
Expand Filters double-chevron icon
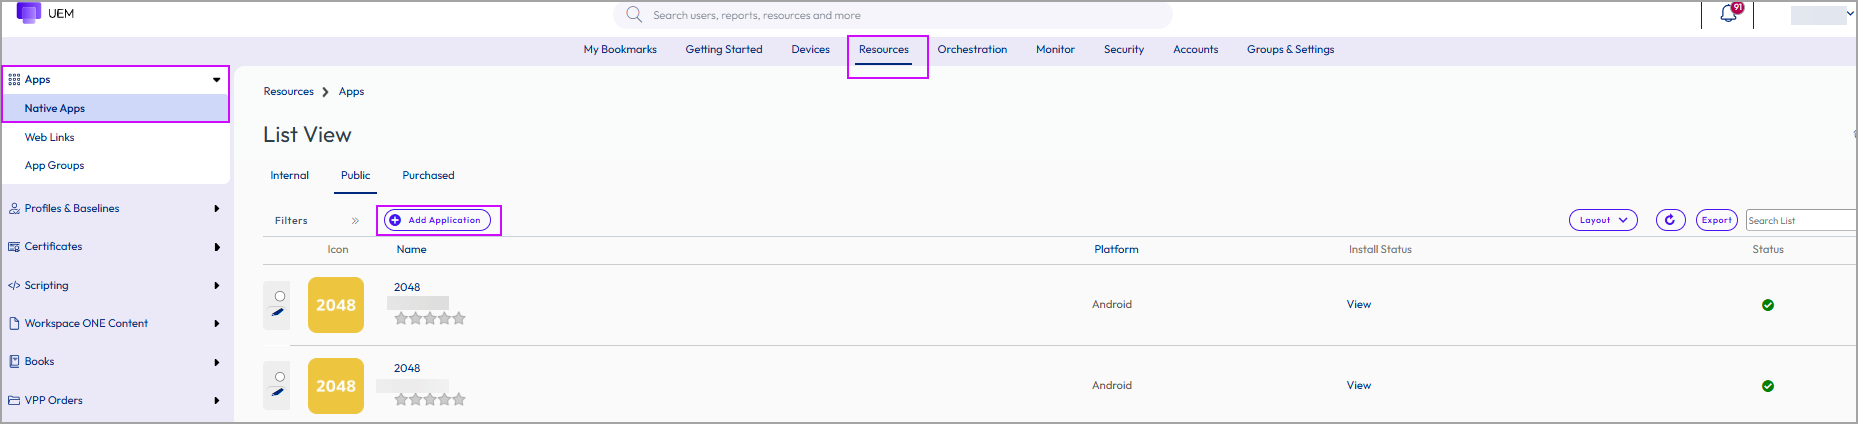[355, 221]
